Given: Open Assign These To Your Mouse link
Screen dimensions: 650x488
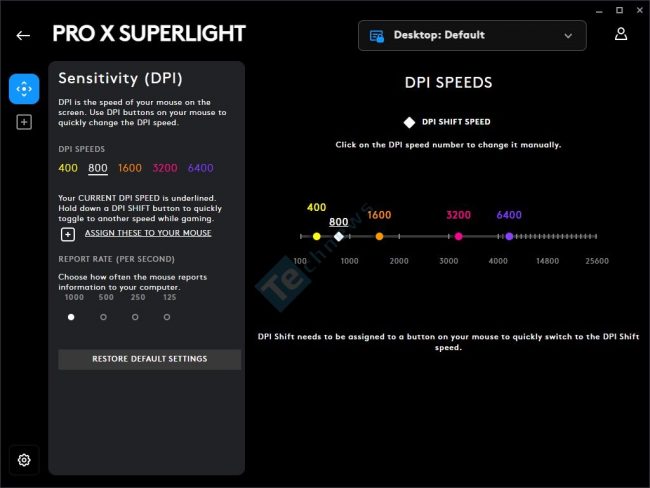Looking at the screenshot, I should 148,233.
